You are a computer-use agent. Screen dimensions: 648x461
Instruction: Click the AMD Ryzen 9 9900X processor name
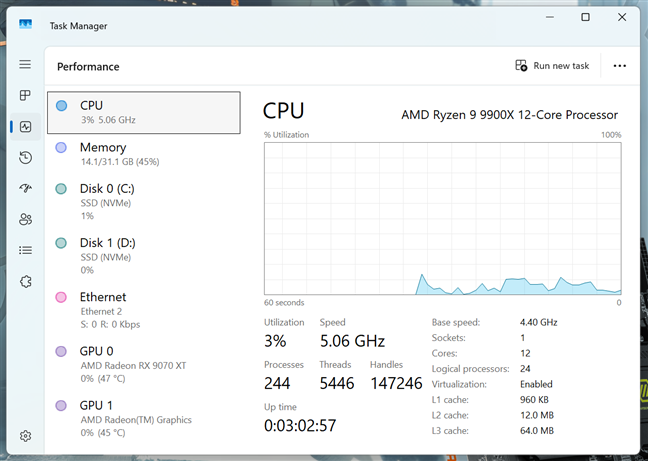[x=510, y=115]
